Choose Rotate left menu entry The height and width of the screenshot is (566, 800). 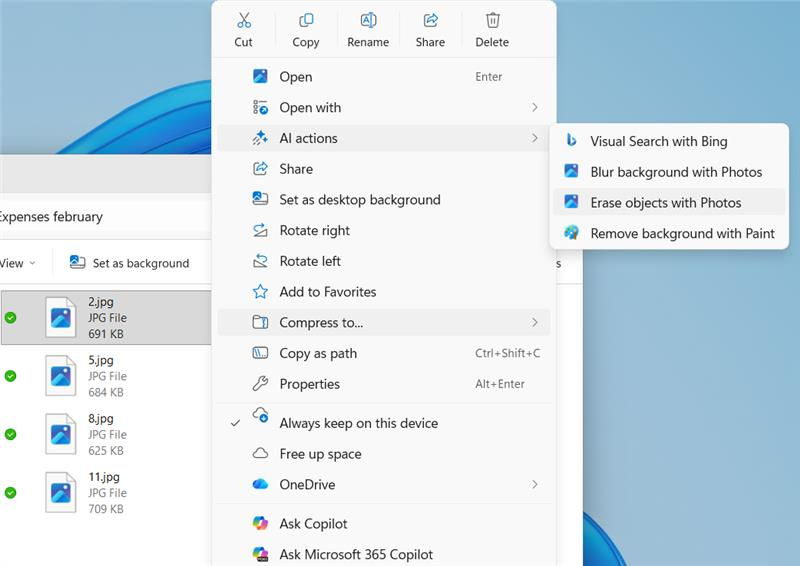coord(384,261)
